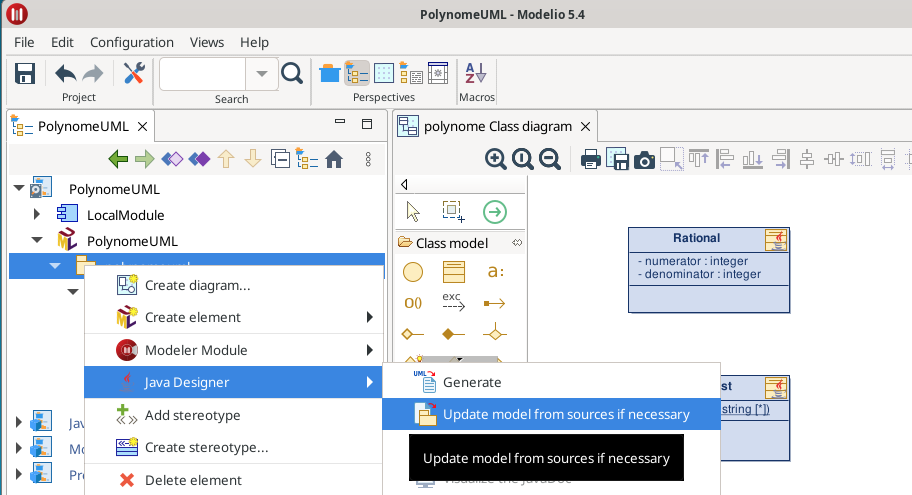The height and width of the screenshot is (495, 912).
Task: Open the Help menu
Action: 254,42
